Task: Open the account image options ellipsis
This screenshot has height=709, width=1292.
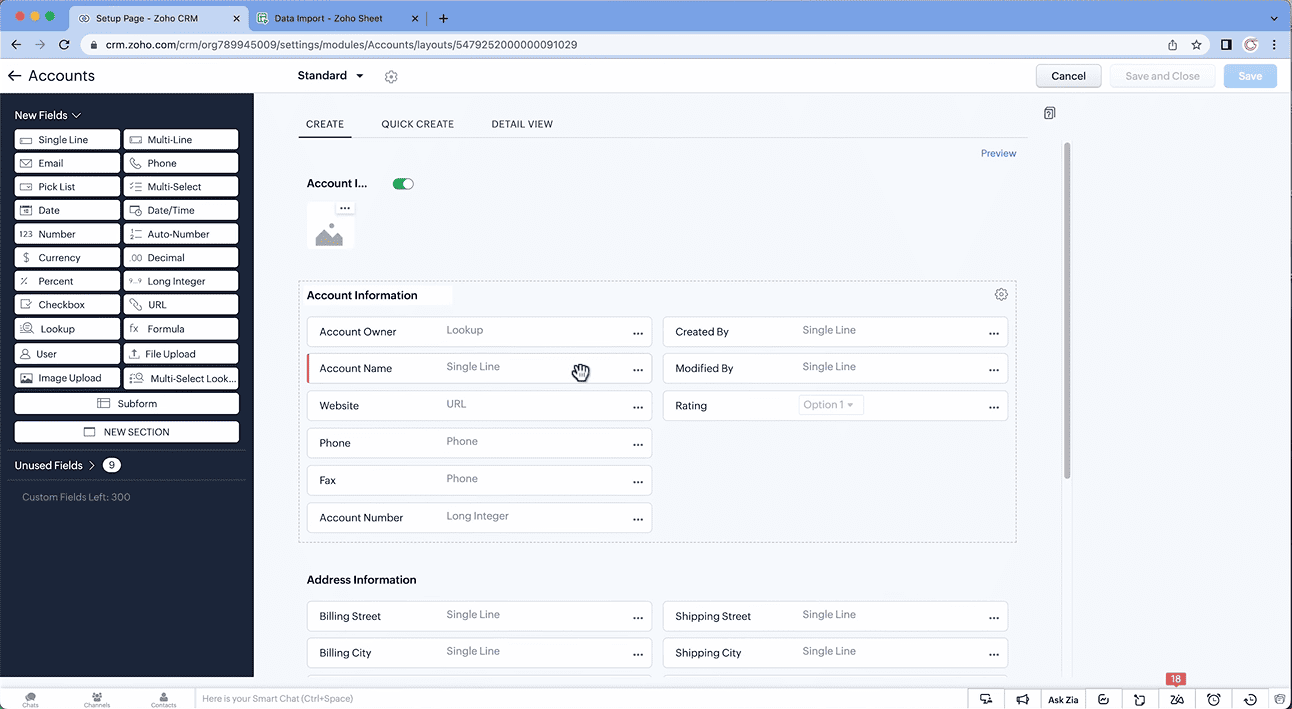Action: [x=345, y=208]
